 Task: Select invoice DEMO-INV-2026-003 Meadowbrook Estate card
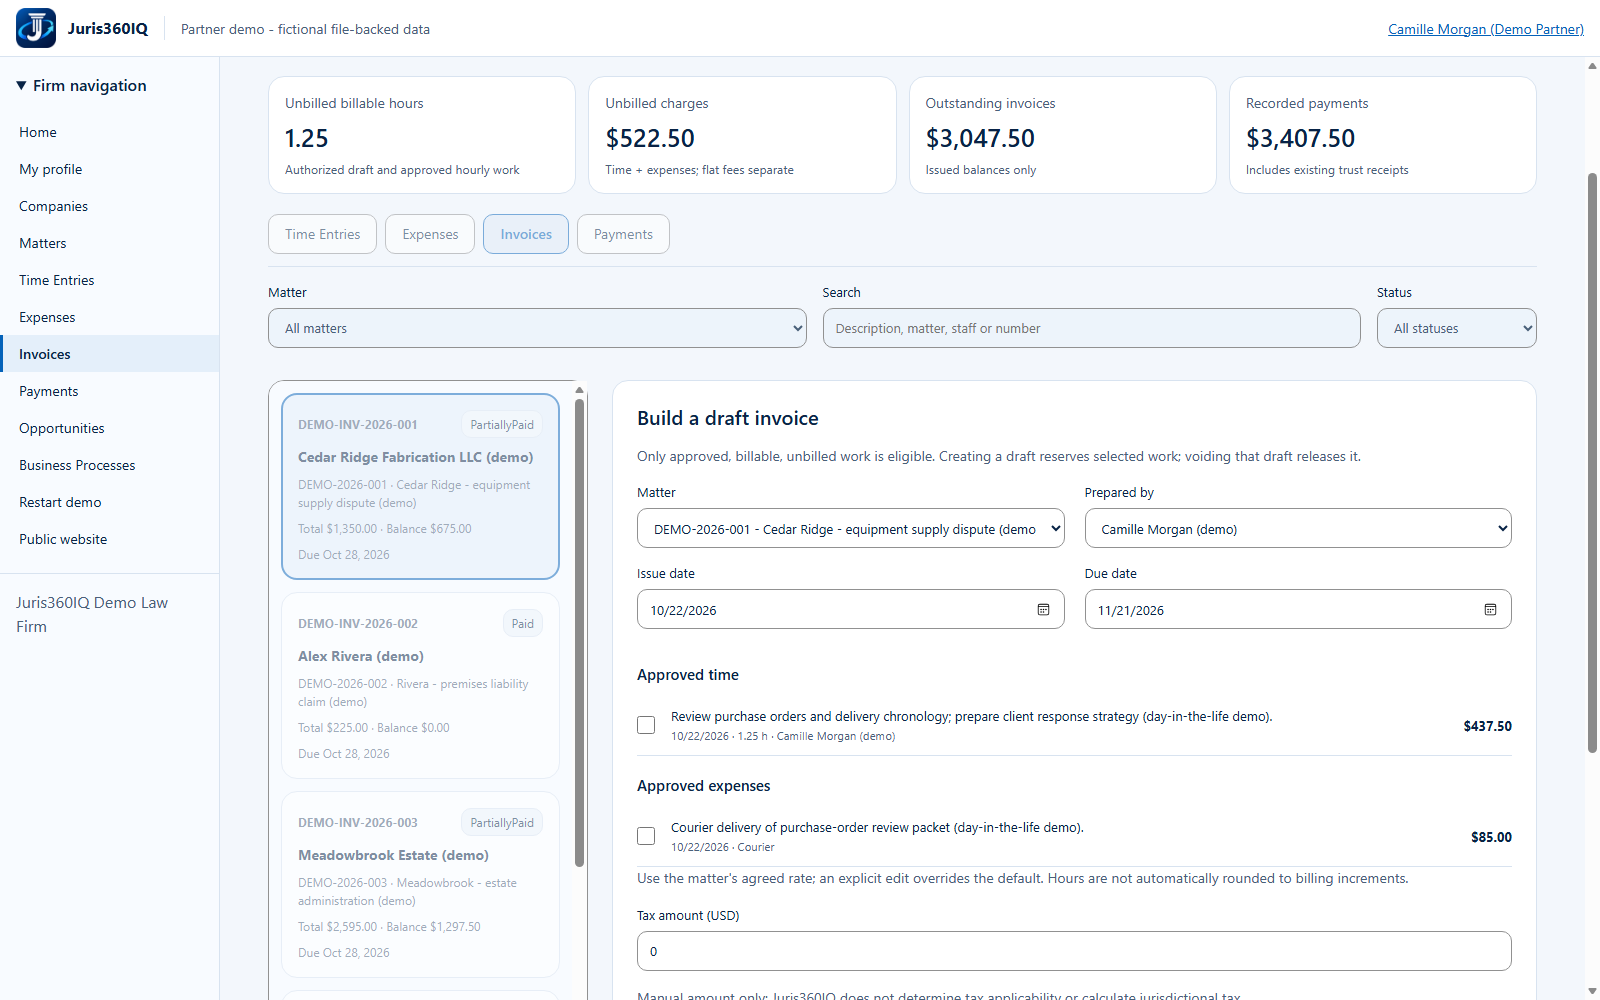point(420,885)
